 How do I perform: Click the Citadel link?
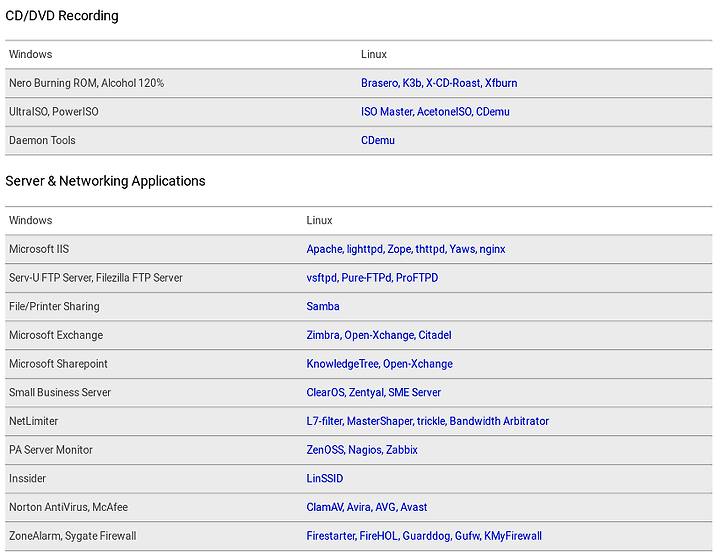435,335
